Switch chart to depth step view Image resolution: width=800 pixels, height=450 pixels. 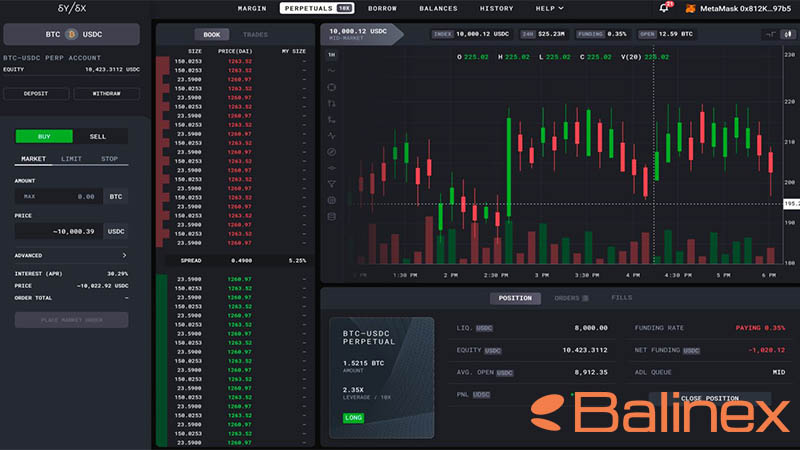tap(770, 34)
